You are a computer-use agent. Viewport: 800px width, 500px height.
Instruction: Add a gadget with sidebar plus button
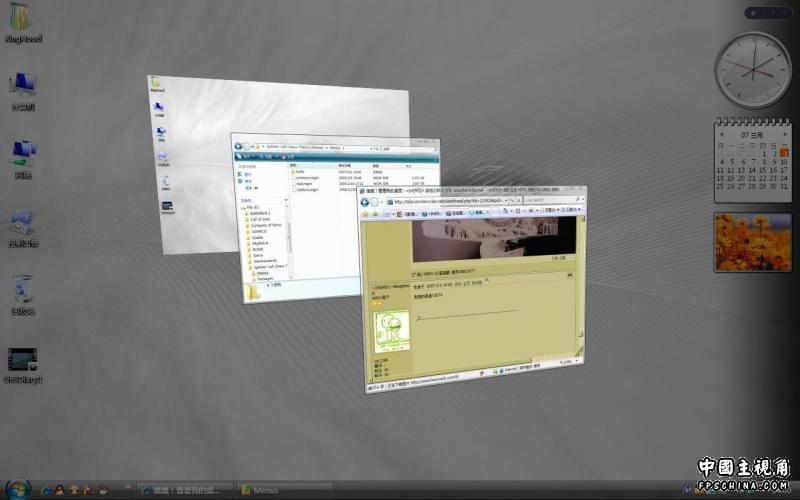point(754,13)
